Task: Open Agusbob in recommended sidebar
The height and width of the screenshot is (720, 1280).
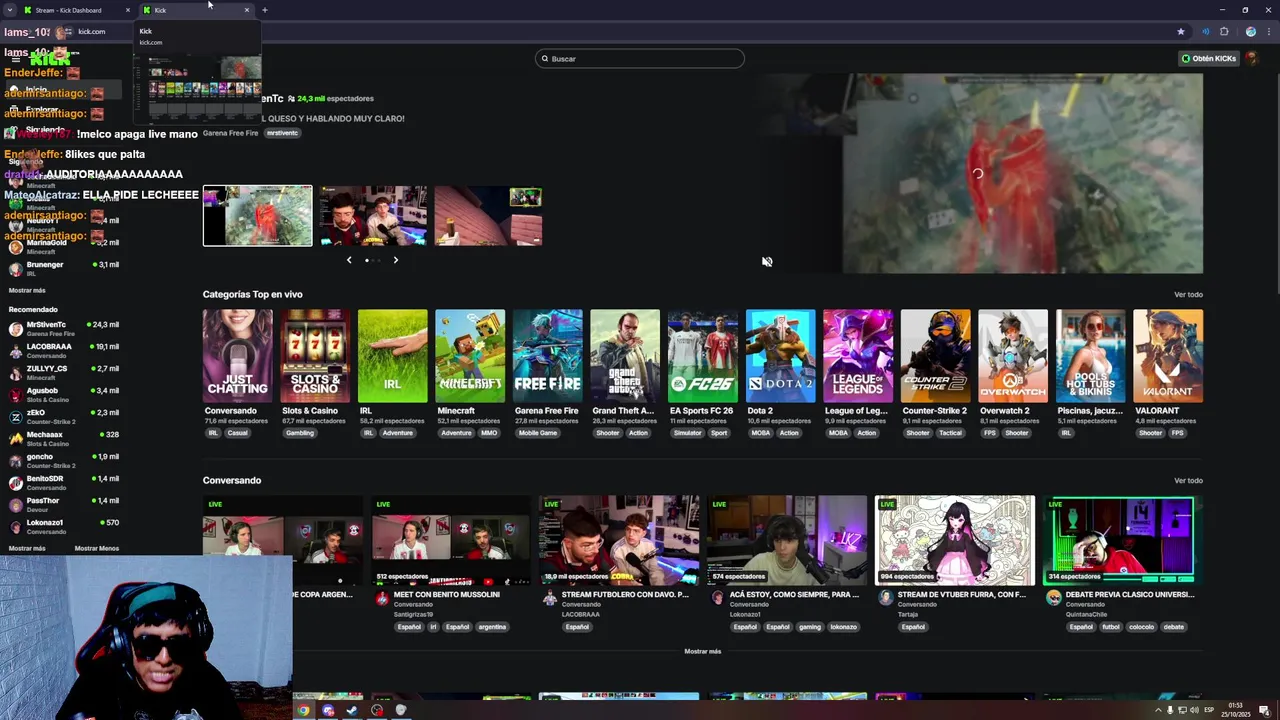Action: click(x=63, y=394)
